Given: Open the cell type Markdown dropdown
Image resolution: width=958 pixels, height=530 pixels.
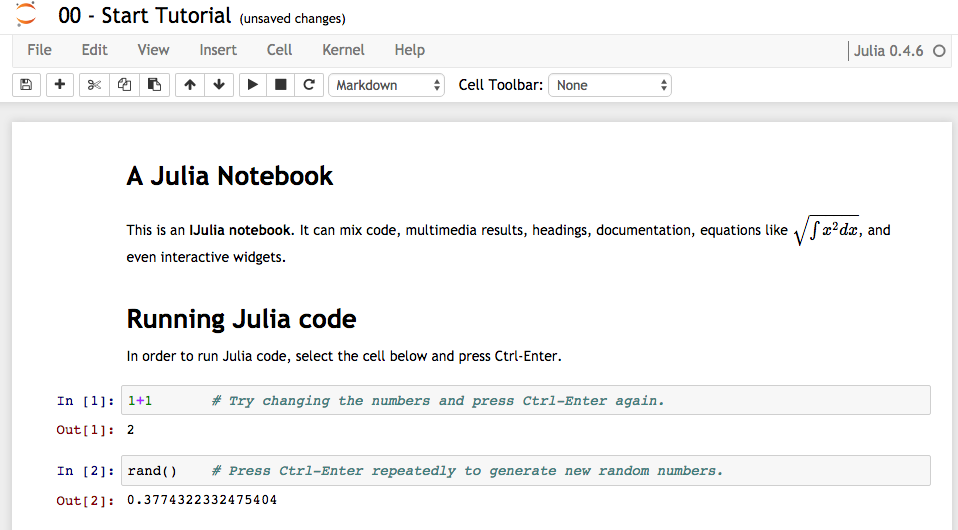Looking at the screenshot, I should [x=386, y=85].
